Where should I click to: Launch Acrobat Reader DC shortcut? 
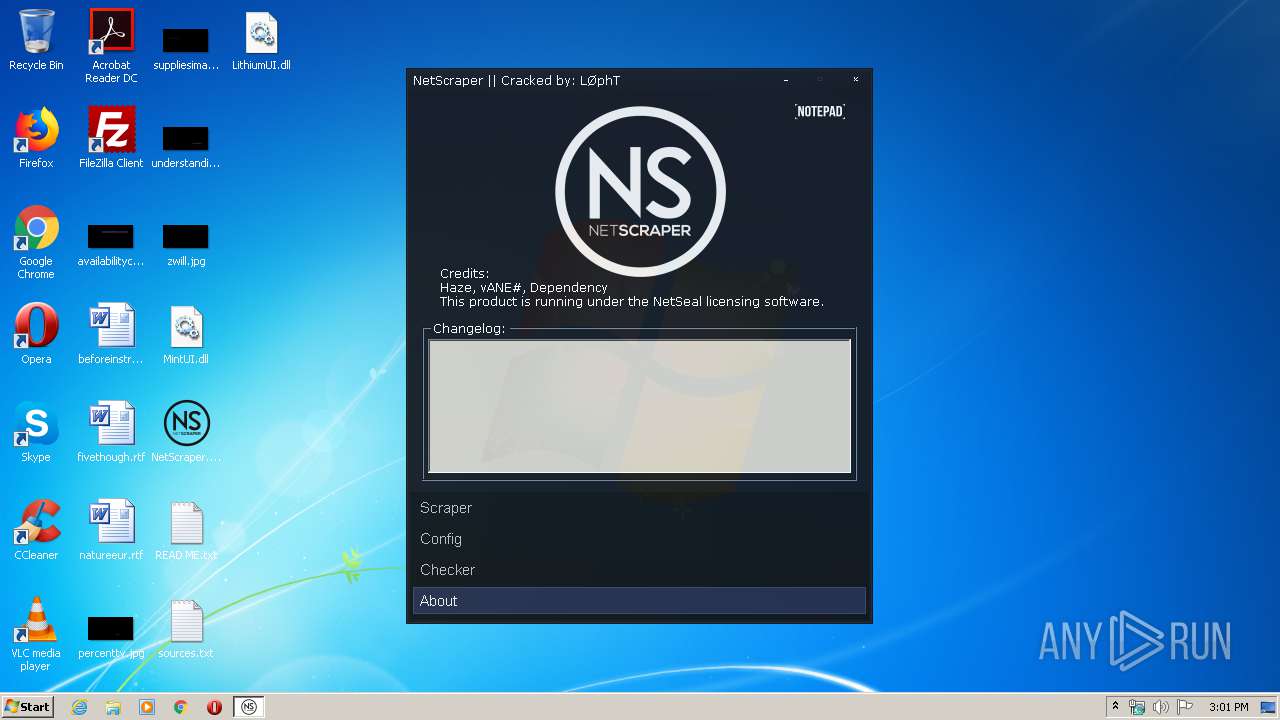pyautogui.click(x=111, y=46)
